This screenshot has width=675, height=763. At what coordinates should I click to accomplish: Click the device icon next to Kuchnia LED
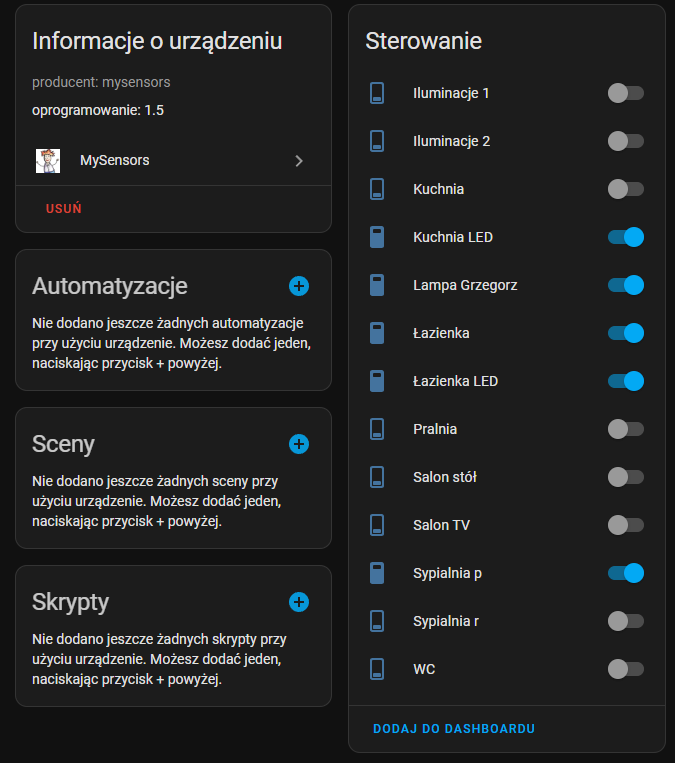[377, 237]
